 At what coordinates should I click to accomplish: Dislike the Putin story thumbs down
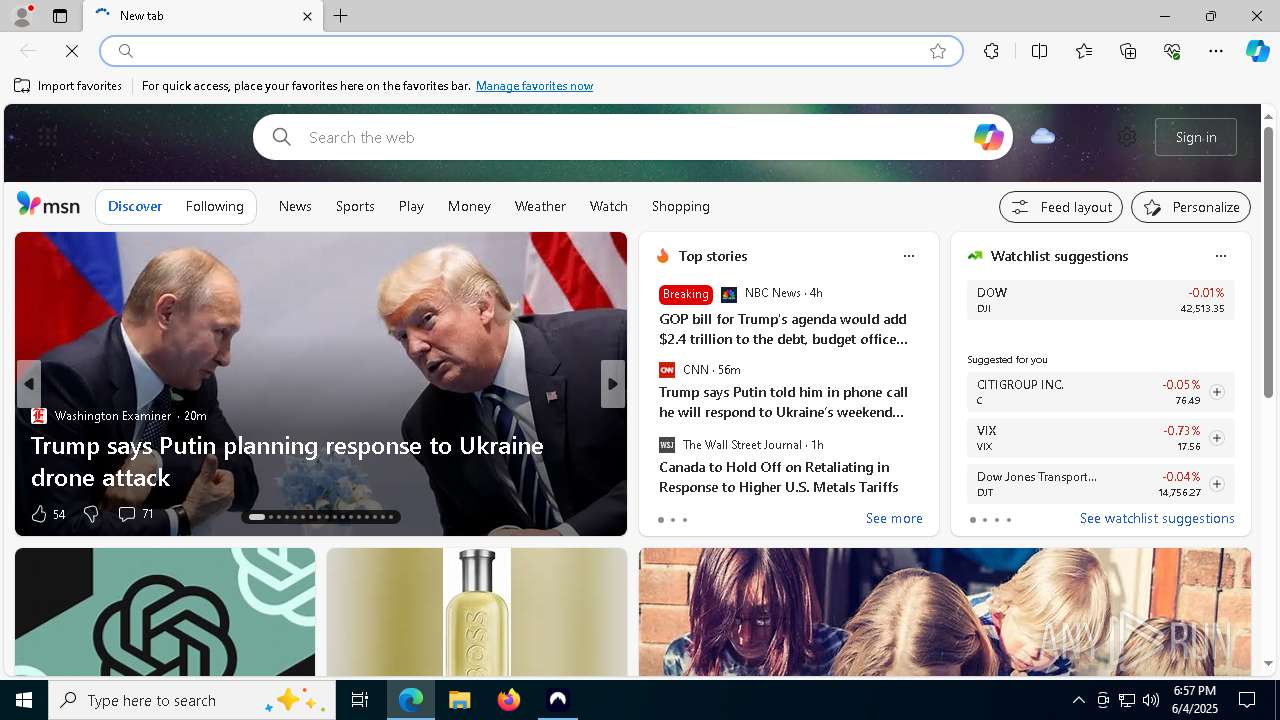[91, 514]
